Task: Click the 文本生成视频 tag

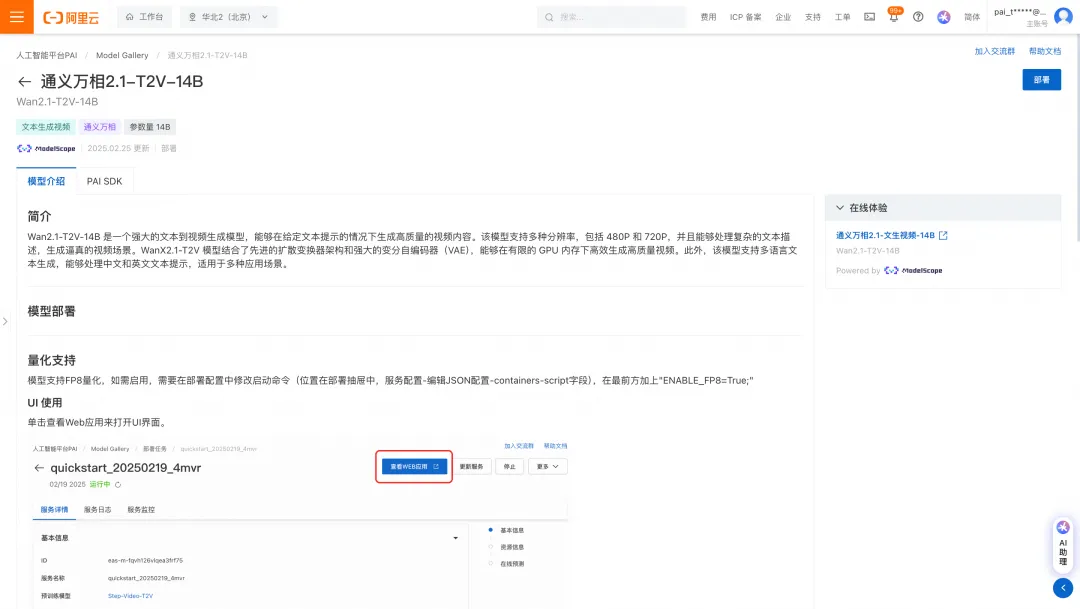Action: [45, 127]
